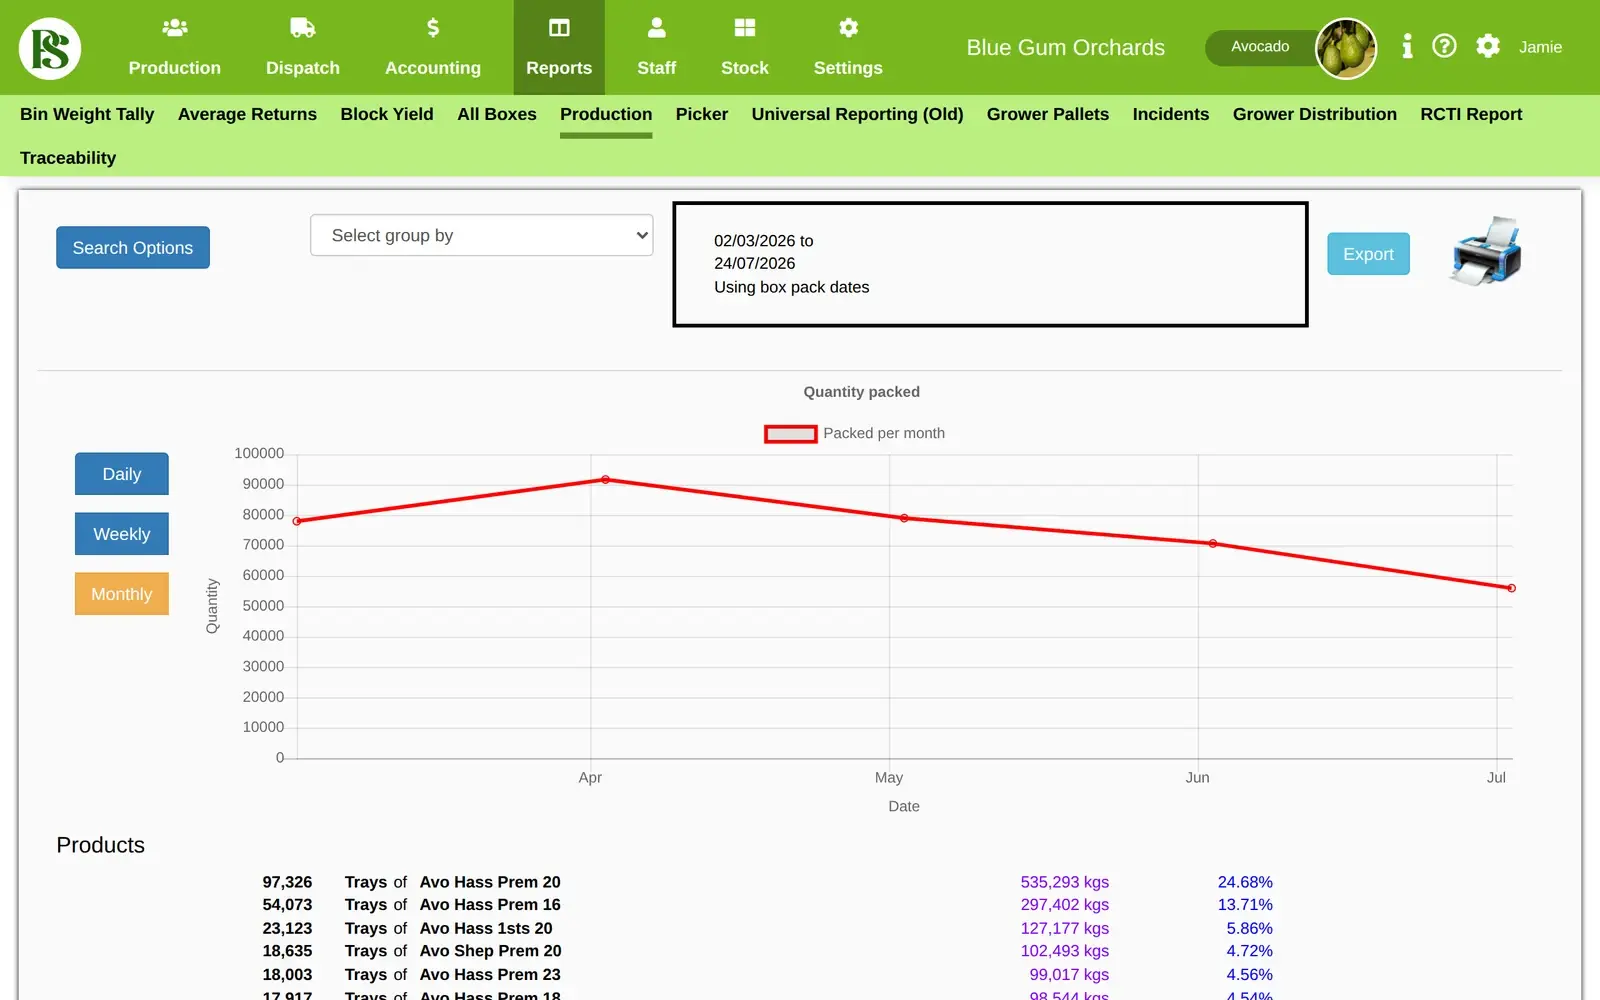Image resolution: width=1600 pixels, height=1000 pixels.
Task: Open the help question mark icon
Action: 1444,46
